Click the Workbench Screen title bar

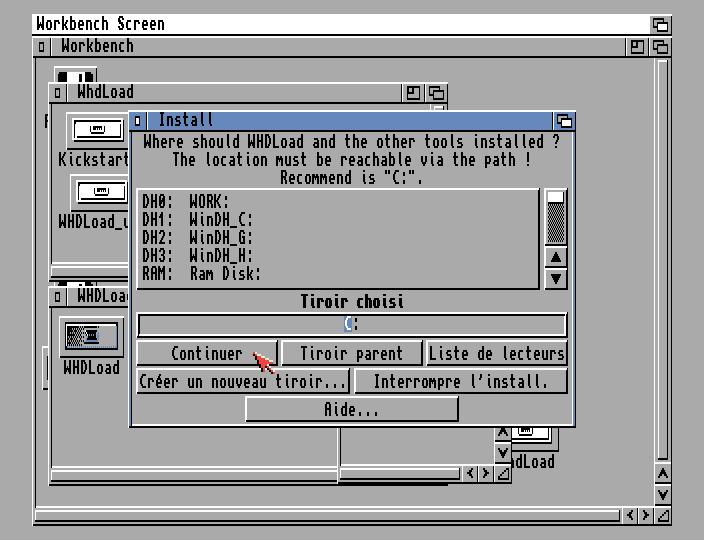[341, 24]
